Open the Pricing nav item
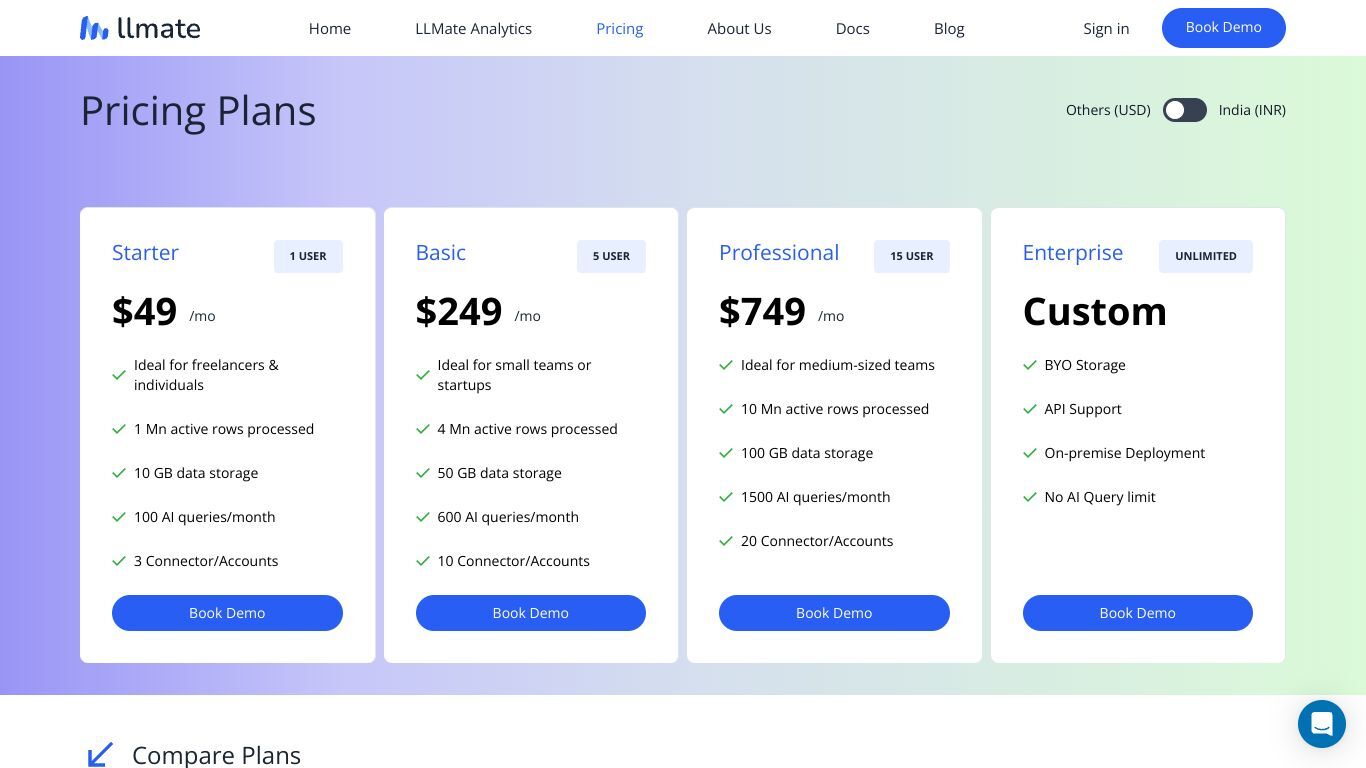This screenshot has width=1366, height=768. [x=620, y=28]
